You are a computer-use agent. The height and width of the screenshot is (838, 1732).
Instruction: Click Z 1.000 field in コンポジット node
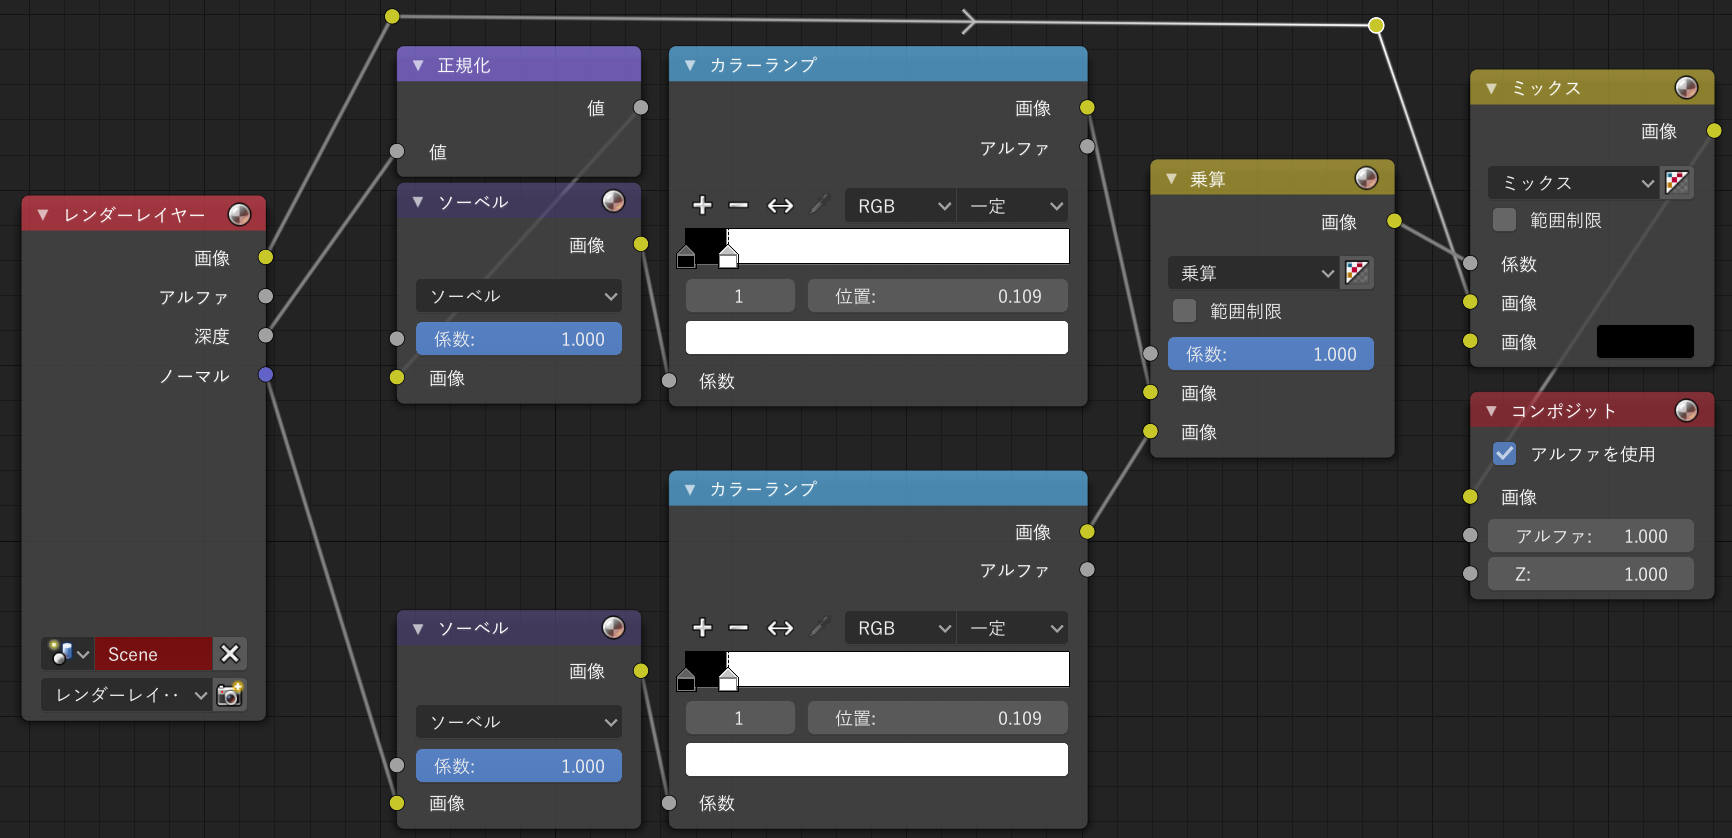coord(1591,574)
